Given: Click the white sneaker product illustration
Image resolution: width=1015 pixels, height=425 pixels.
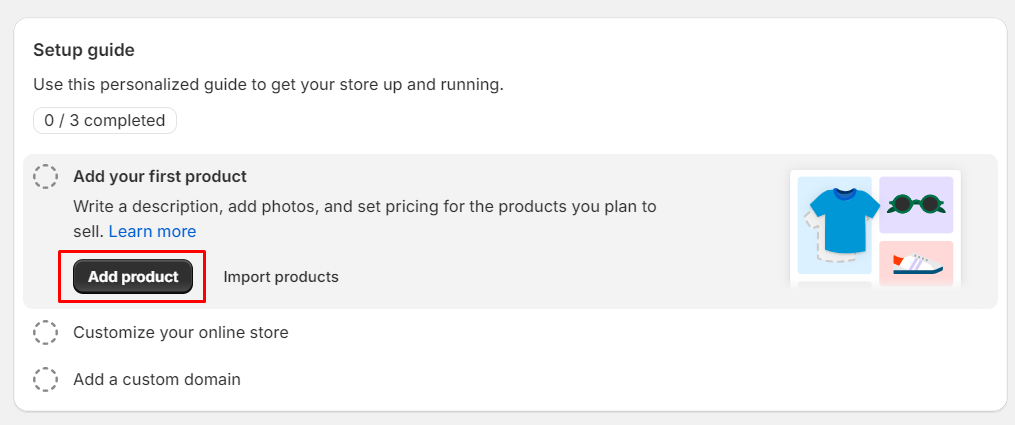Looking at the screenshot, I should click(916, 263).
